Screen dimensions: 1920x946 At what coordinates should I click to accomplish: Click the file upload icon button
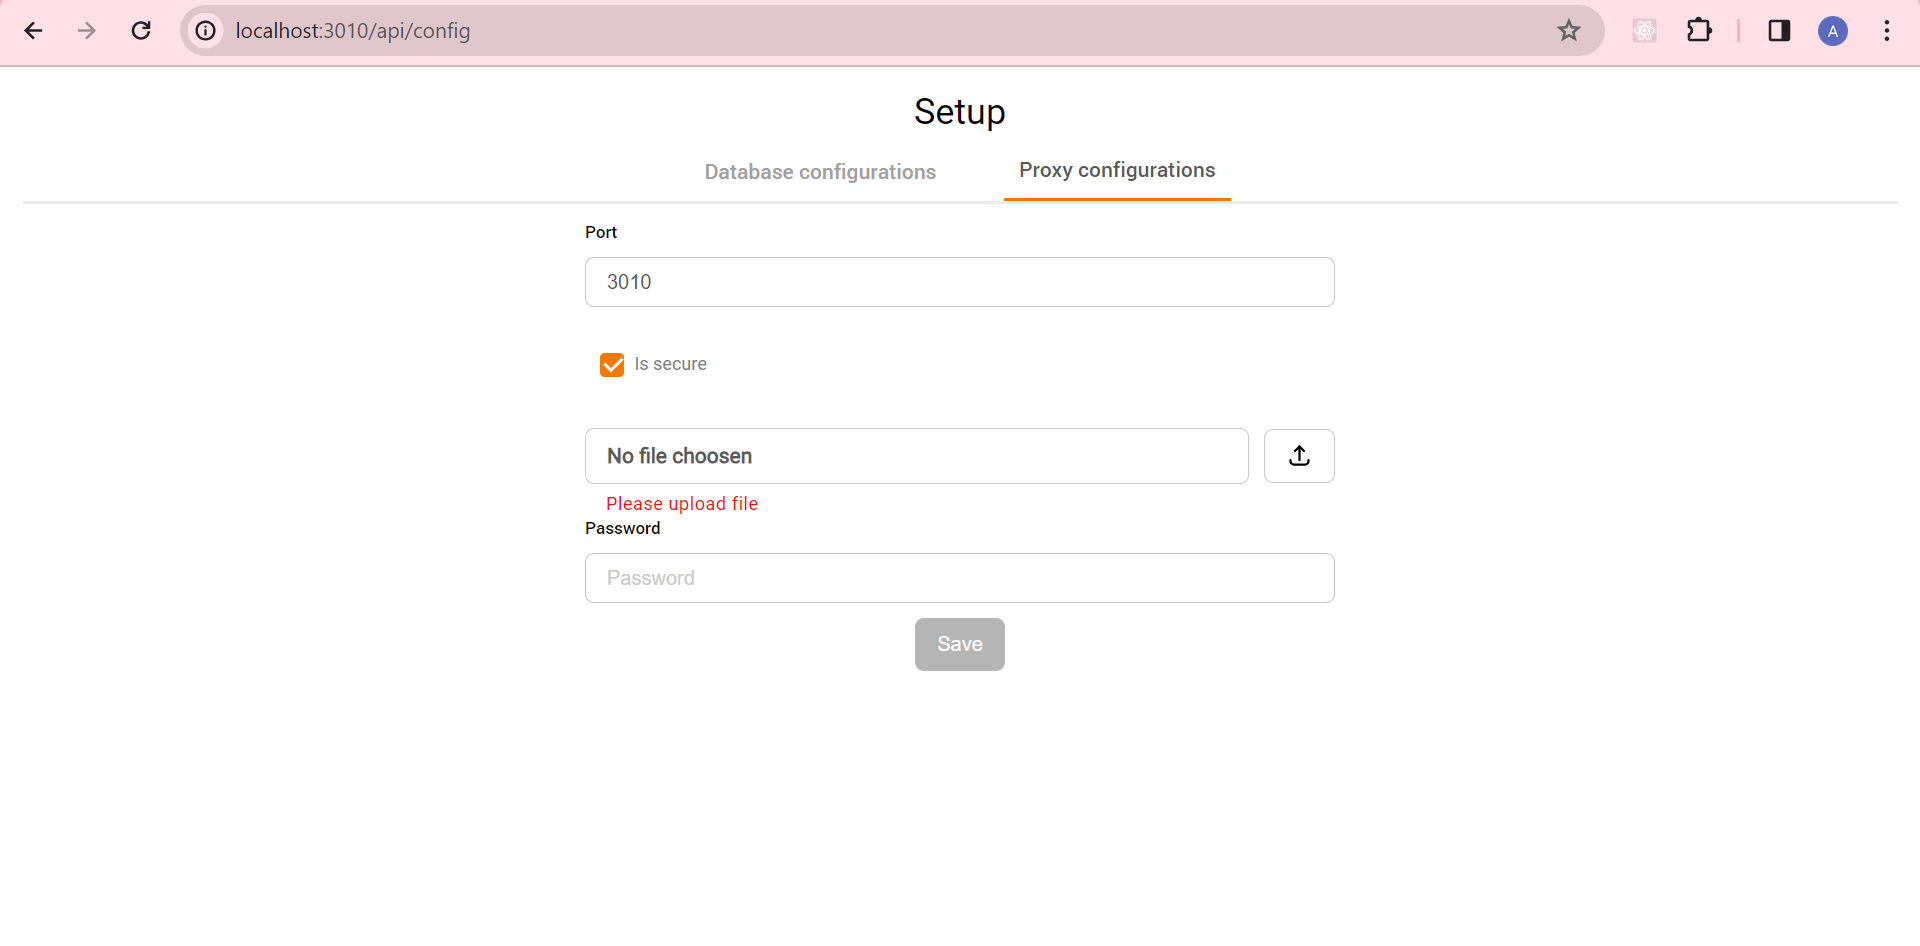[x=1299, y=455]
